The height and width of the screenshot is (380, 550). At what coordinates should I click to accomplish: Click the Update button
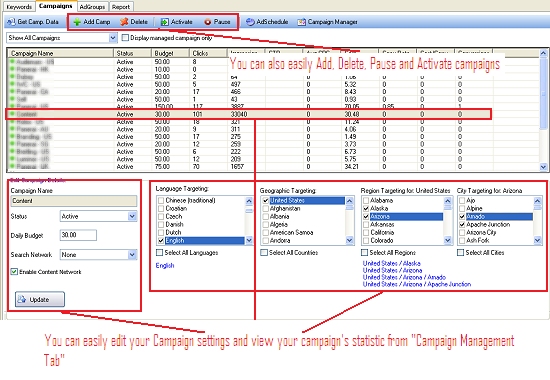40,299
